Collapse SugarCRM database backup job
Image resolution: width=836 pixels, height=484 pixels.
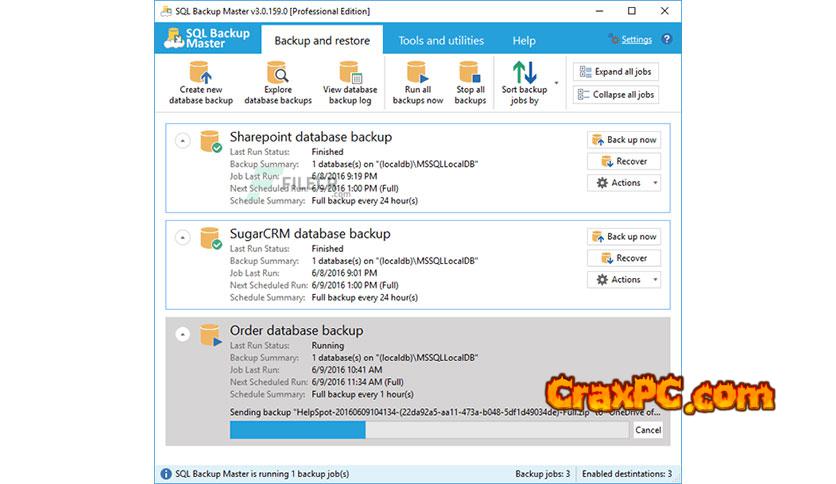[x=182, y=237]
